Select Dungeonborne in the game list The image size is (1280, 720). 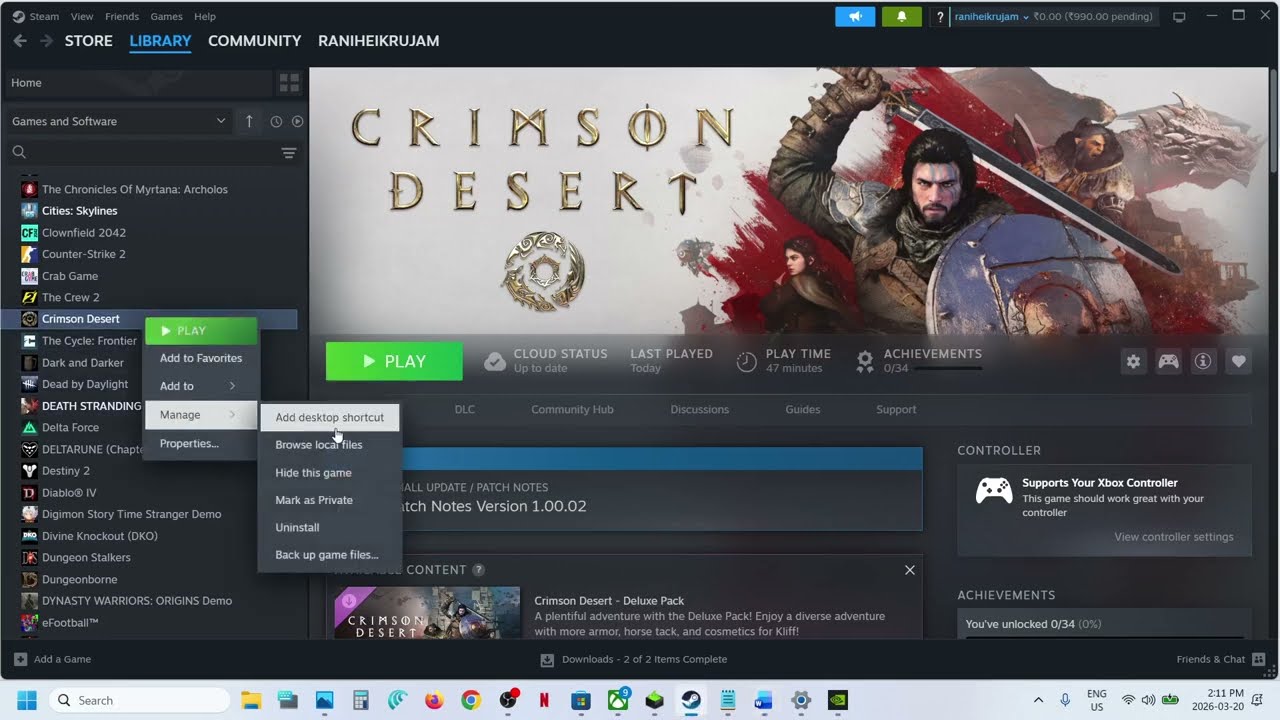pos(80,579)
